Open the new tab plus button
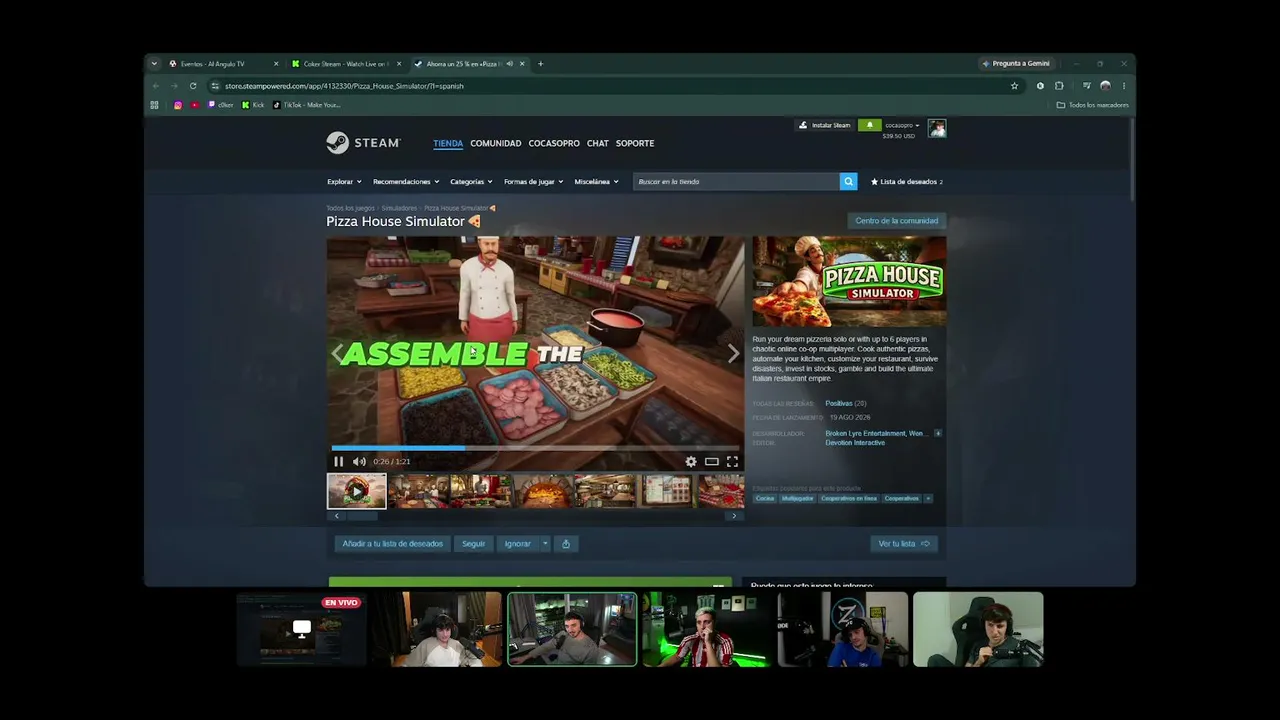Viewport: 1280px width, 720px height. pos(540,64)
